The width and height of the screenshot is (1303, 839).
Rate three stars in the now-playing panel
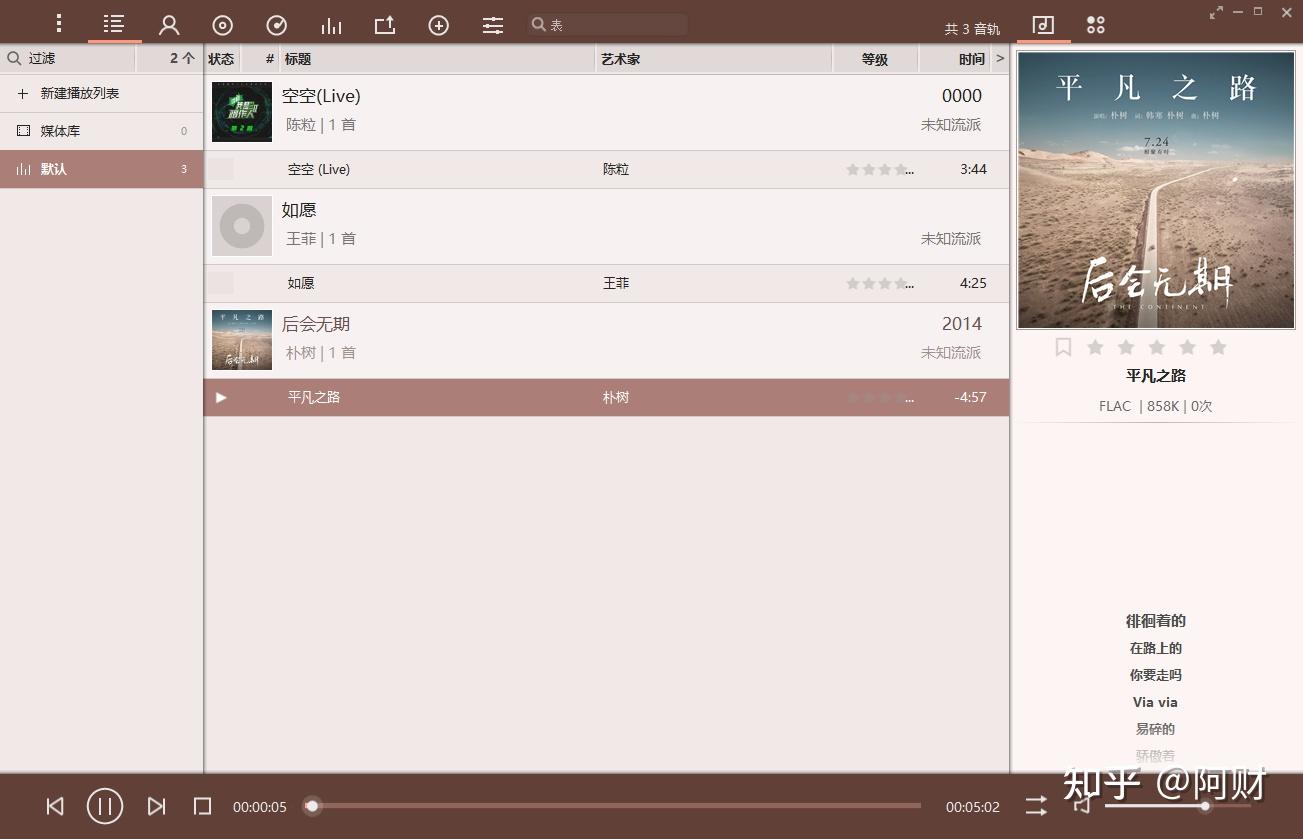tap(1157, 347)
